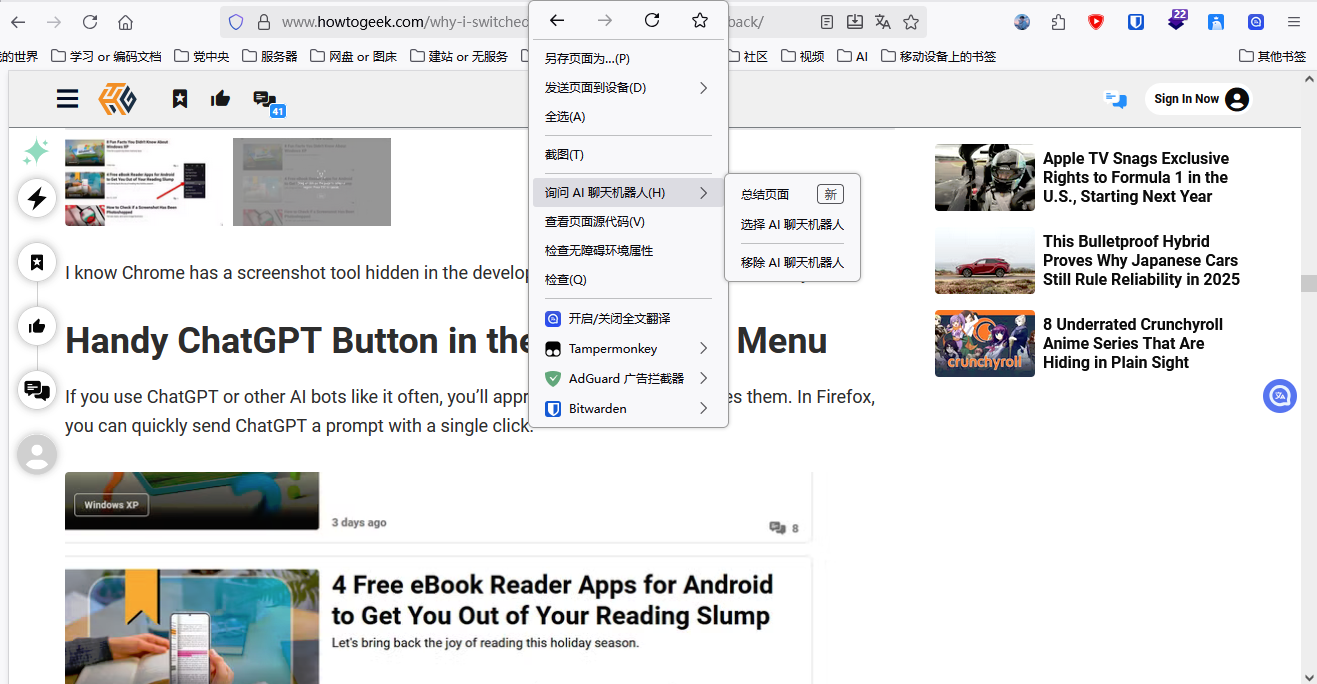Viewport: 1317px width, 684px height.
Task: Click the Sign In Now button
Action: coord(1197,99)
